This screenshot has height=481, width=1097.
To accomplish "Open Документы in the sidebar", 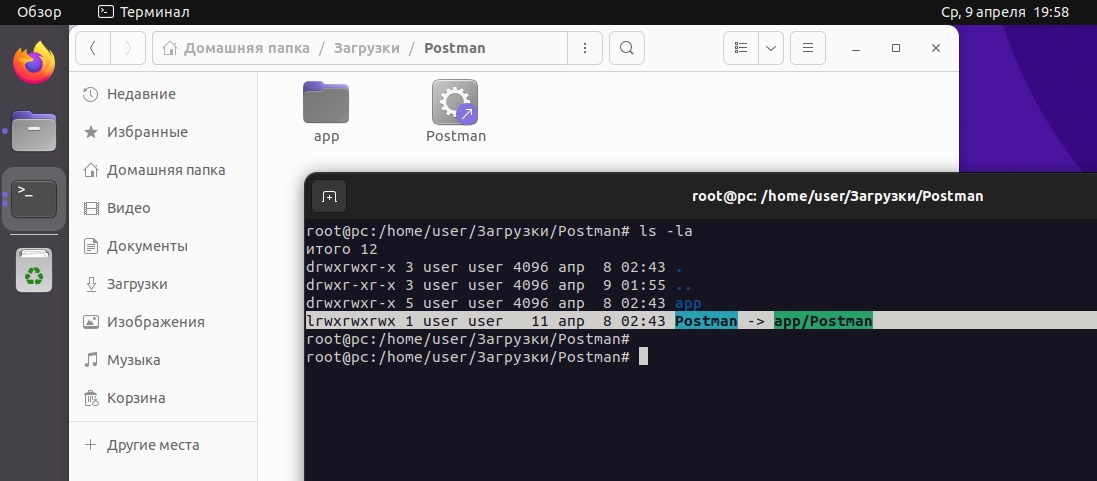I will [163, 246].
